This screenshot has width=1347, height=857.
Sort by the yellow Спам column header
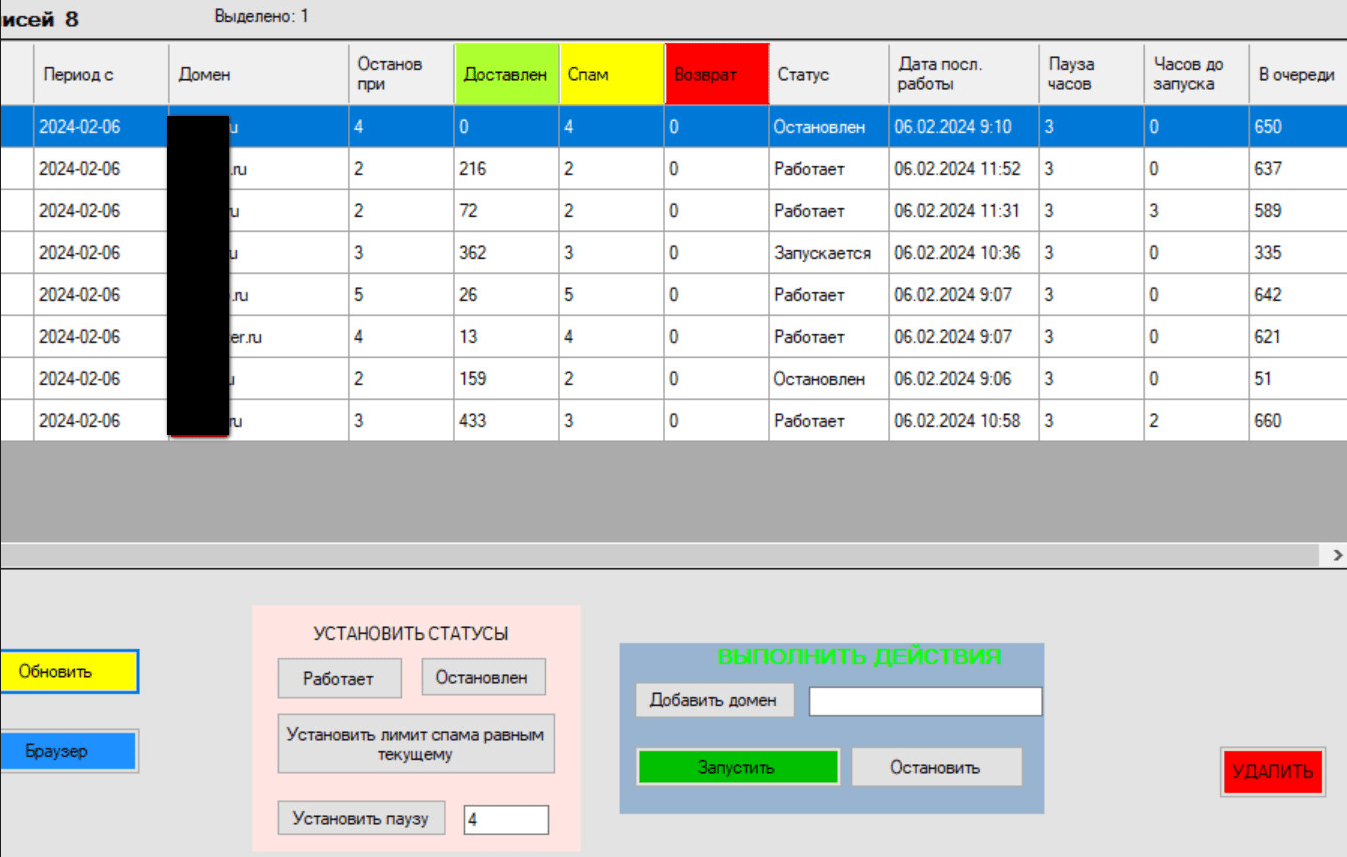(611, 74)
